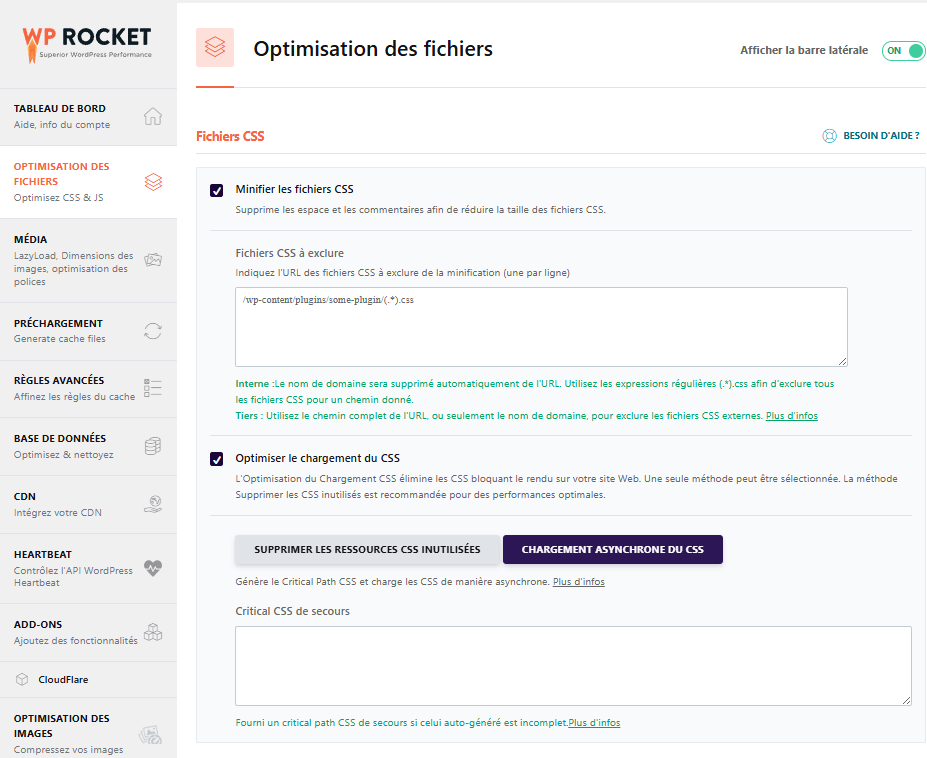Click the Média images icon

pyautogui.click(x=153, y=260)
